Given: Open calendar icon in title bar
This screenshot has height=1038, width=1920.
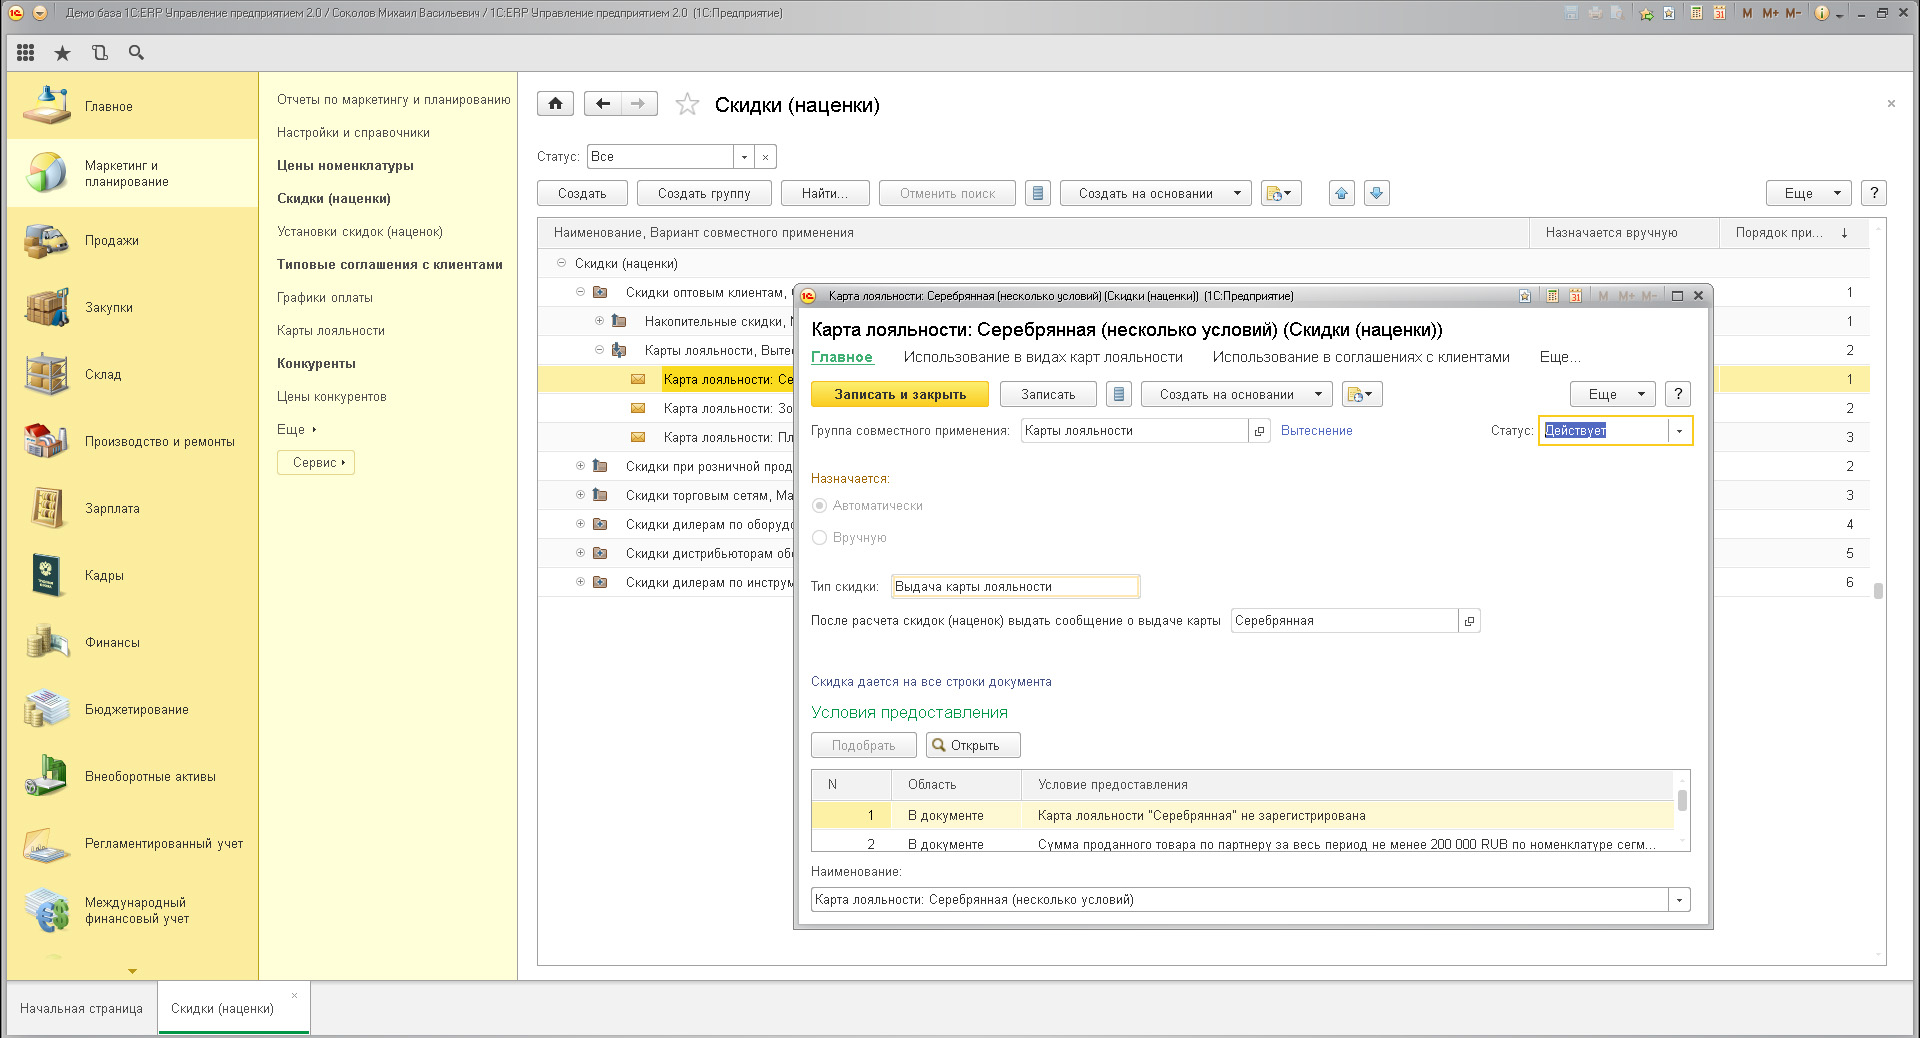Looking at the screenshot, I should click(1719, 13).
